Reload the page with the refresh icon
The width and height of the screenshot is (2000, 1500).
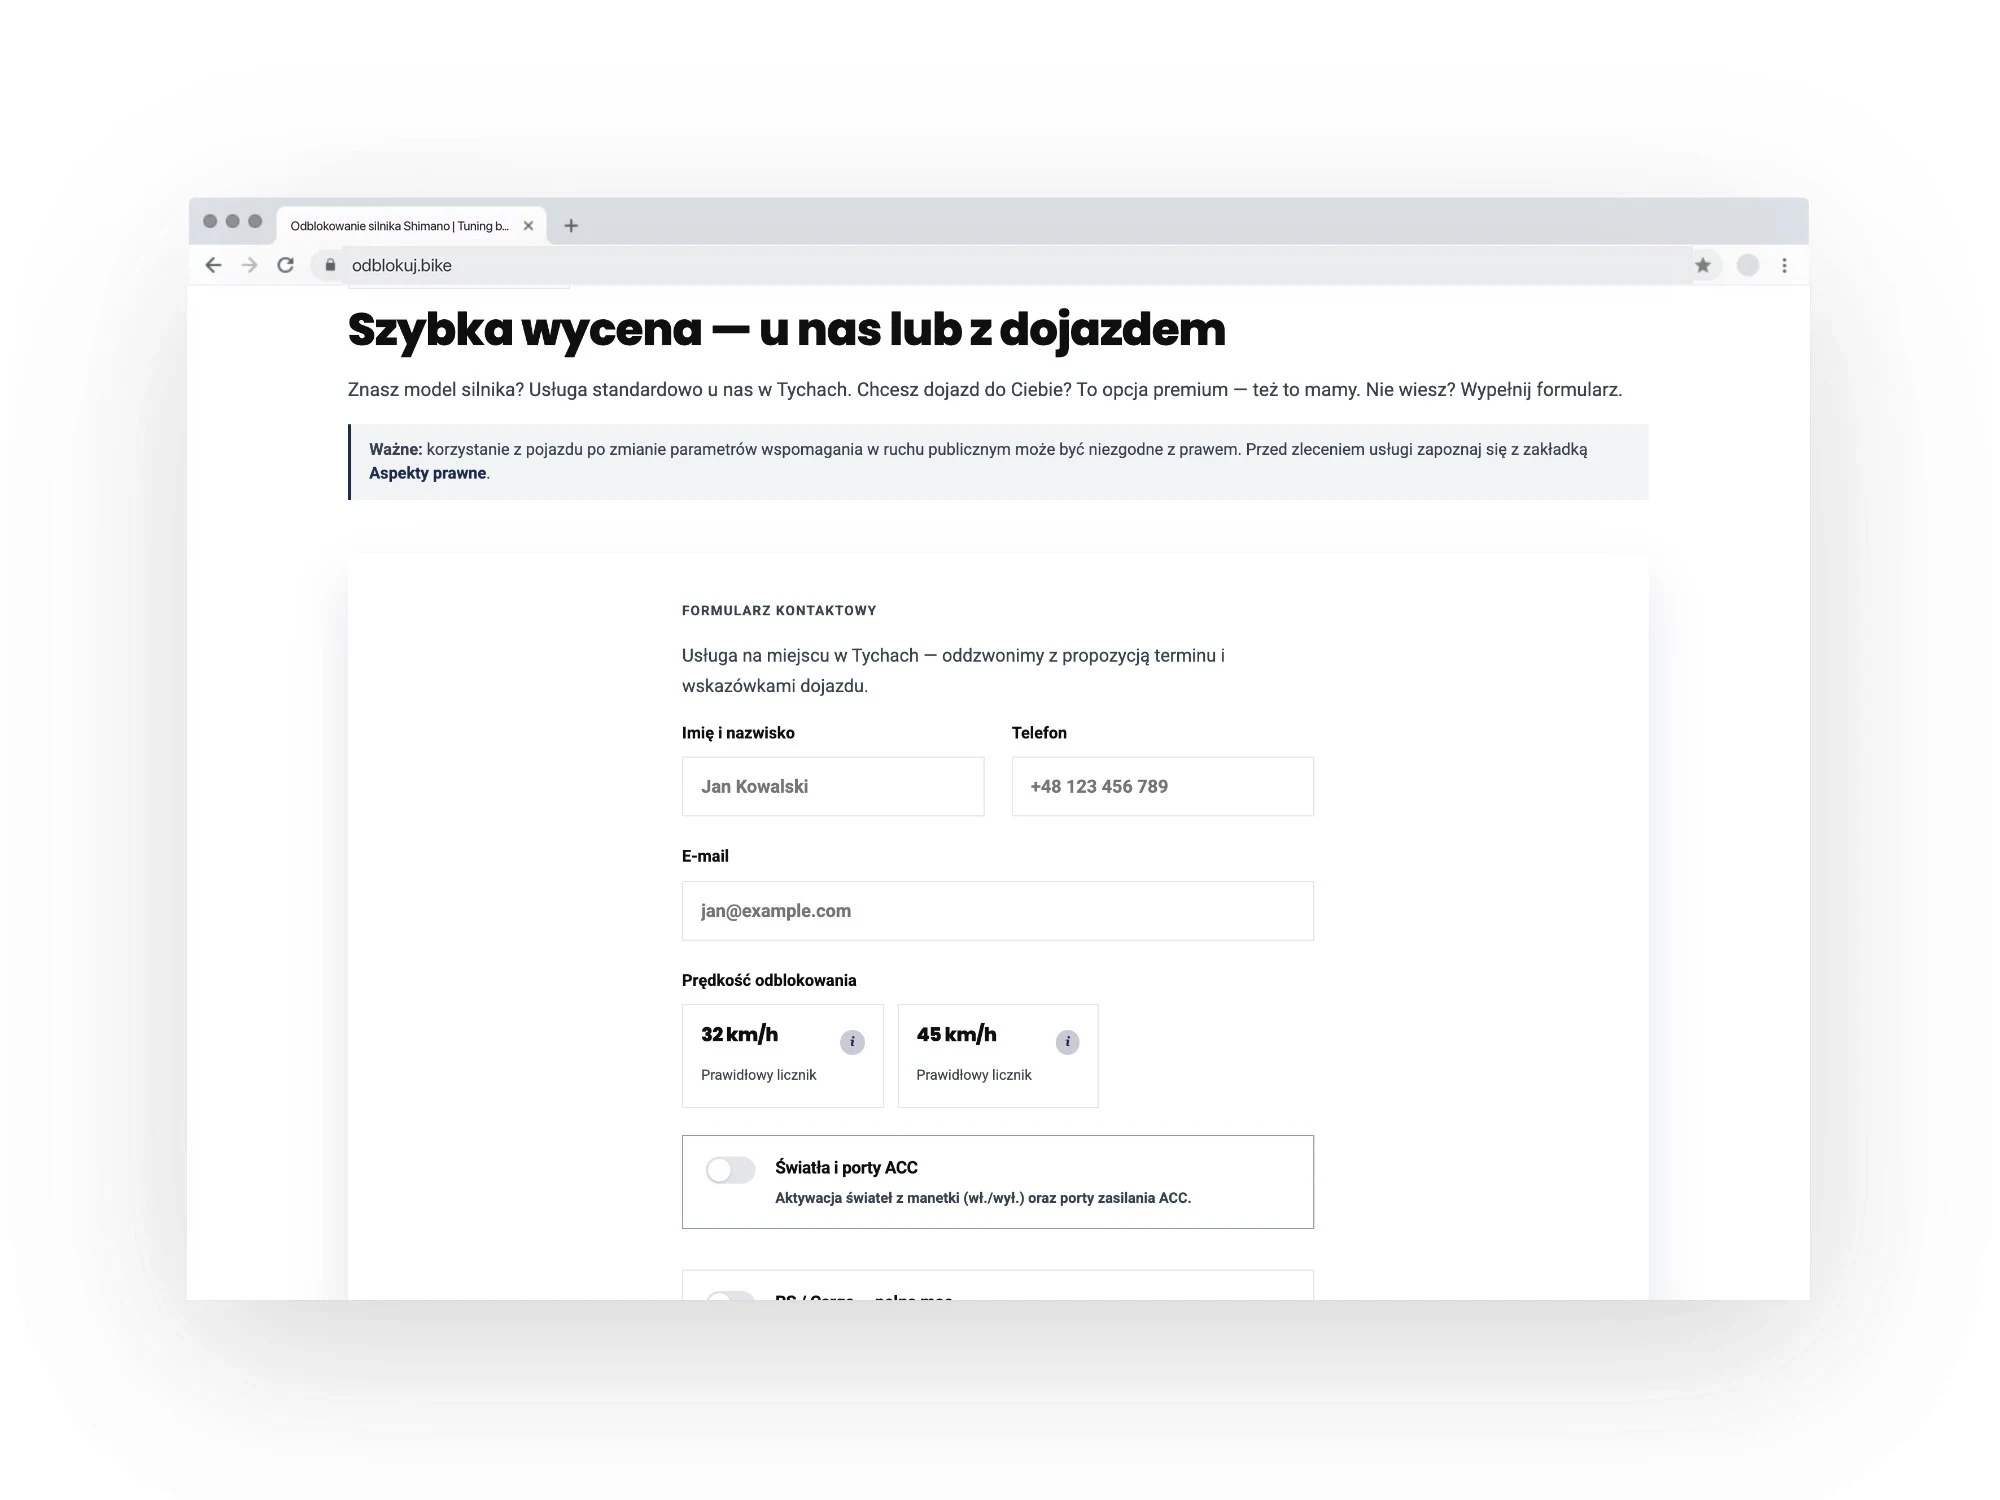coord(286,265)
